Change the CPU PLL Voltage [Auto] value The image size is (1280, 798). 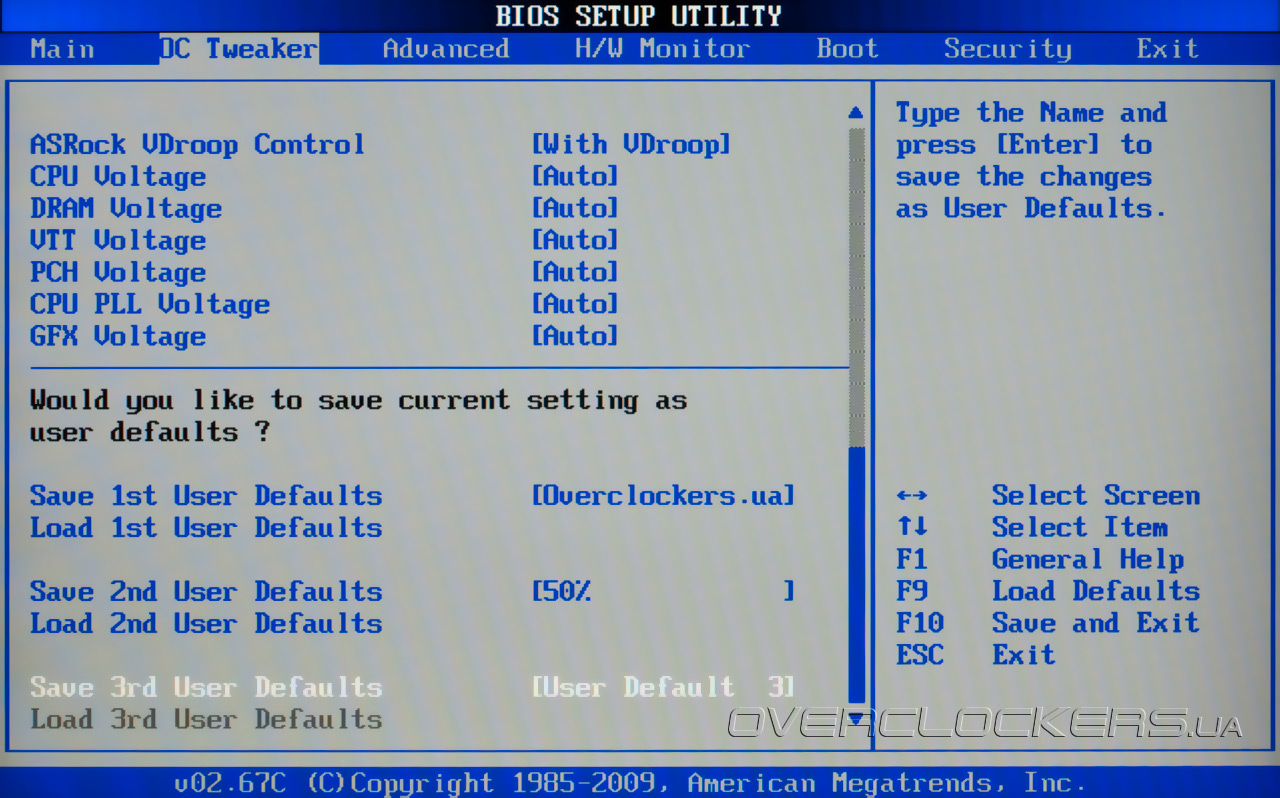click(x=575, y=304)
